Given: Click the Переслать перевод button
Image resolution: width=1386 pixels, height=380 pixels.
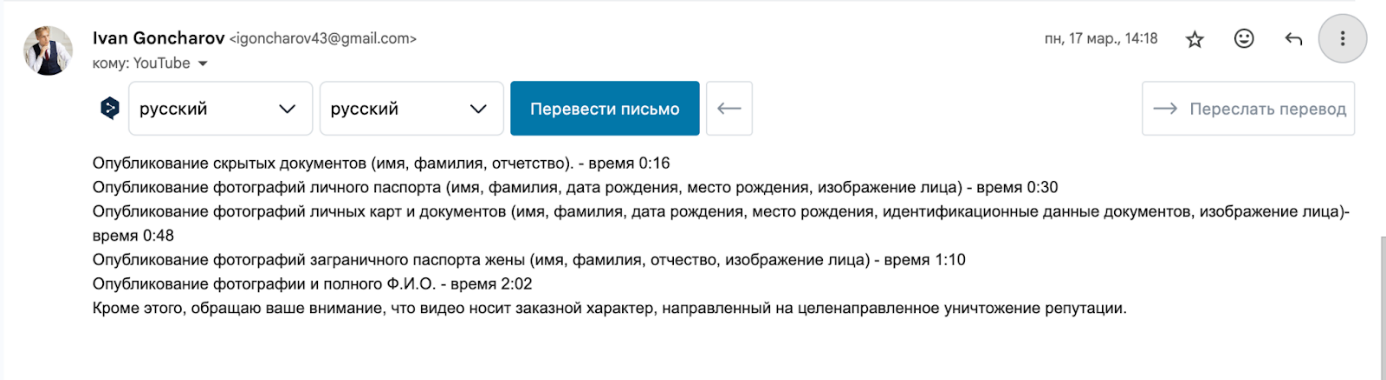Looking at the screenshot, I should point(1248,108).
